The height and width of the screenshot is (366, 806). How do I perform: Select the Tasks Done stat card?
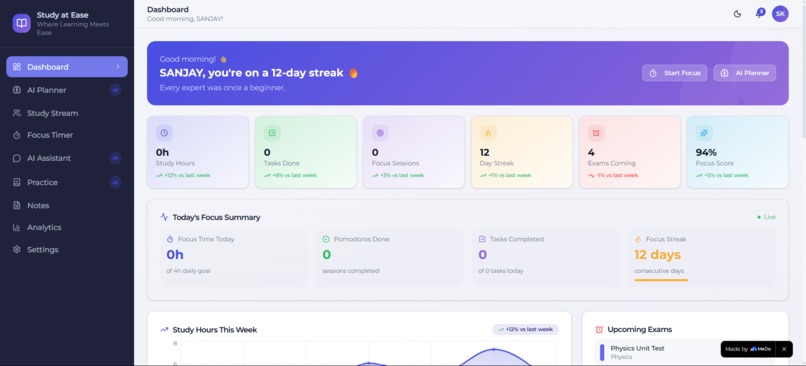point(306,152)
